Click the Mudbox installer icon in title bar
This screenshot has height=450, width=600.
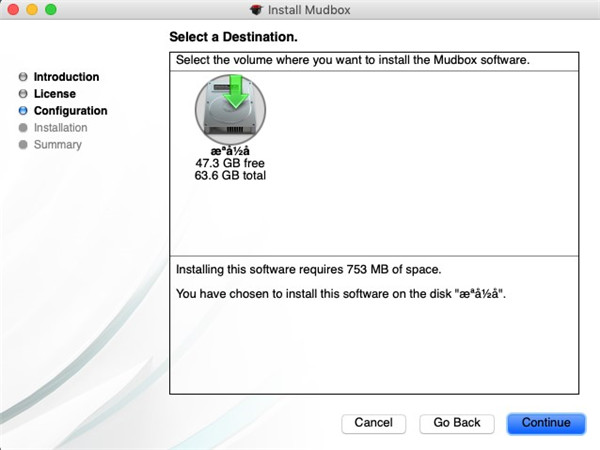[259, 9]
